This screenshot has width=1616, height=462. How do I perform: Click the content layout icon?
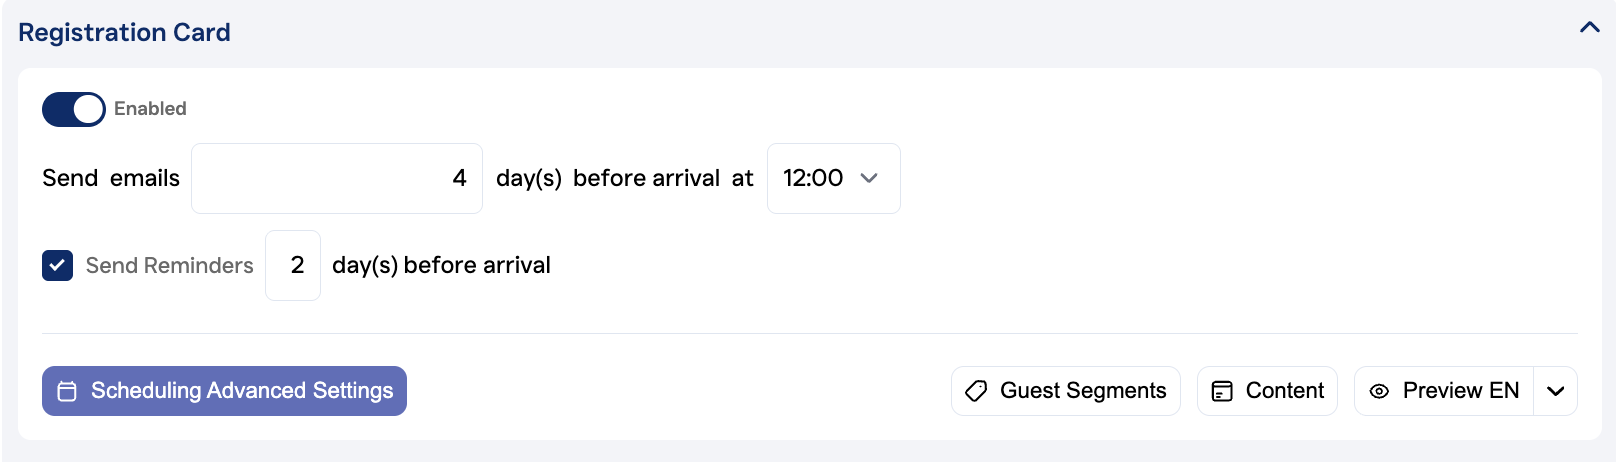tap(1222, 391)
